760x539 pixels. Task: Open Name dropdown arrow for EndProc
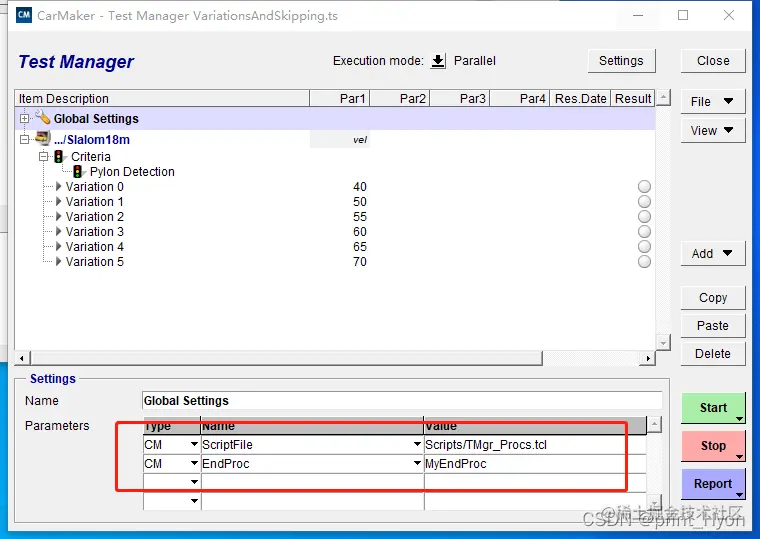pyautogui.click(x=417, y=463)
